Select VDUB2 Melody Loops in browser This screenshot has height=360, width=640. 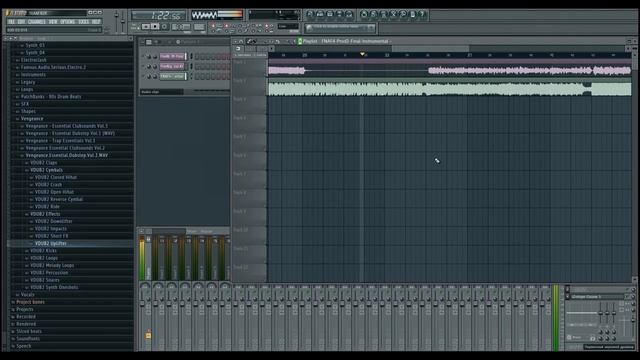(x=52, y=265)
